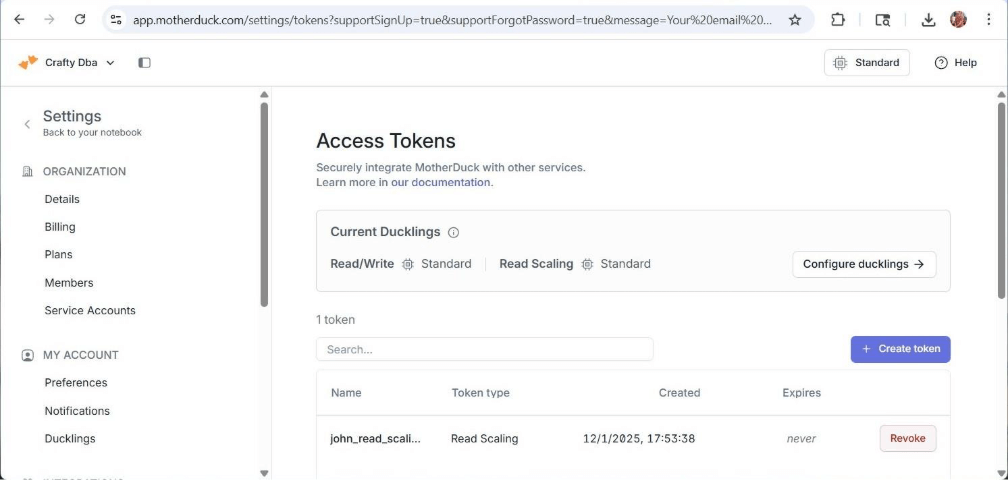
Task: Click the Create token button
Action: (900, 349)
